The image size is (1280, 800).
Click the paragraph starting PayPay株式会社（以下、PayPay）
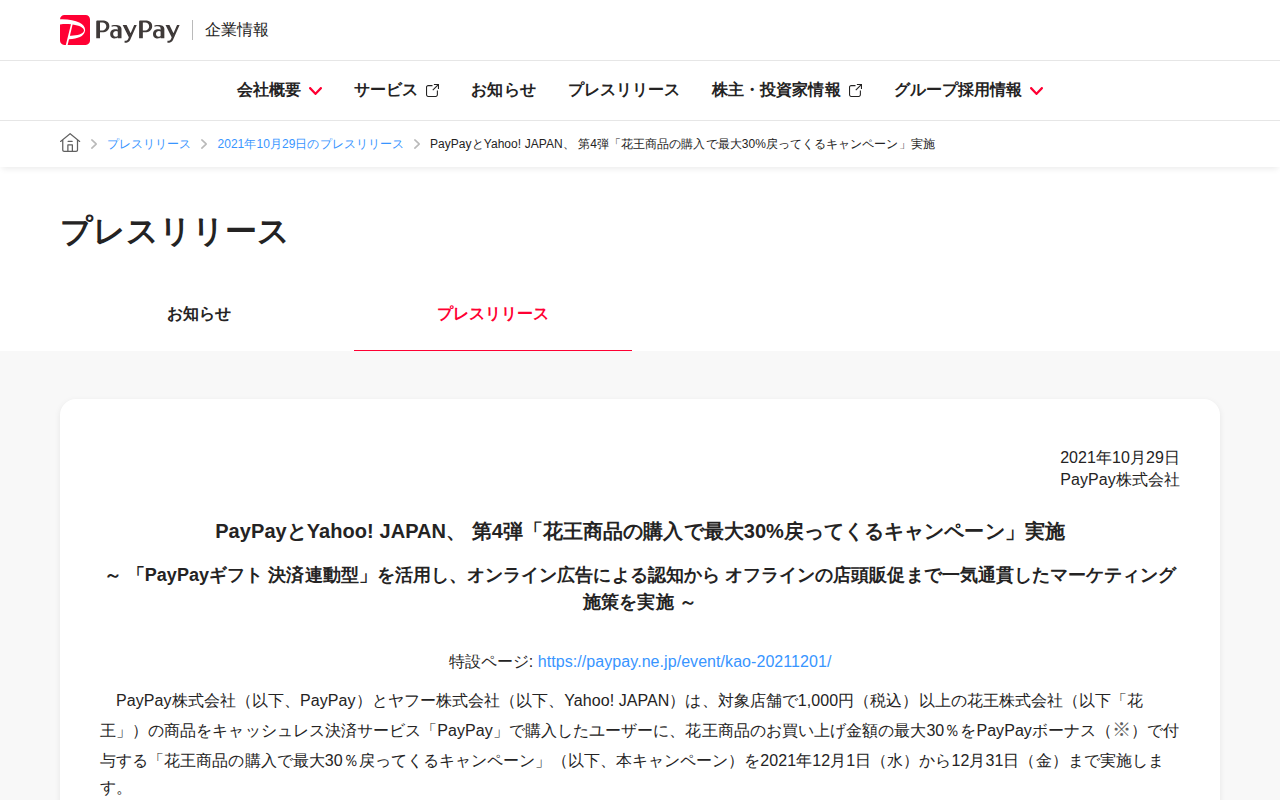640,745
